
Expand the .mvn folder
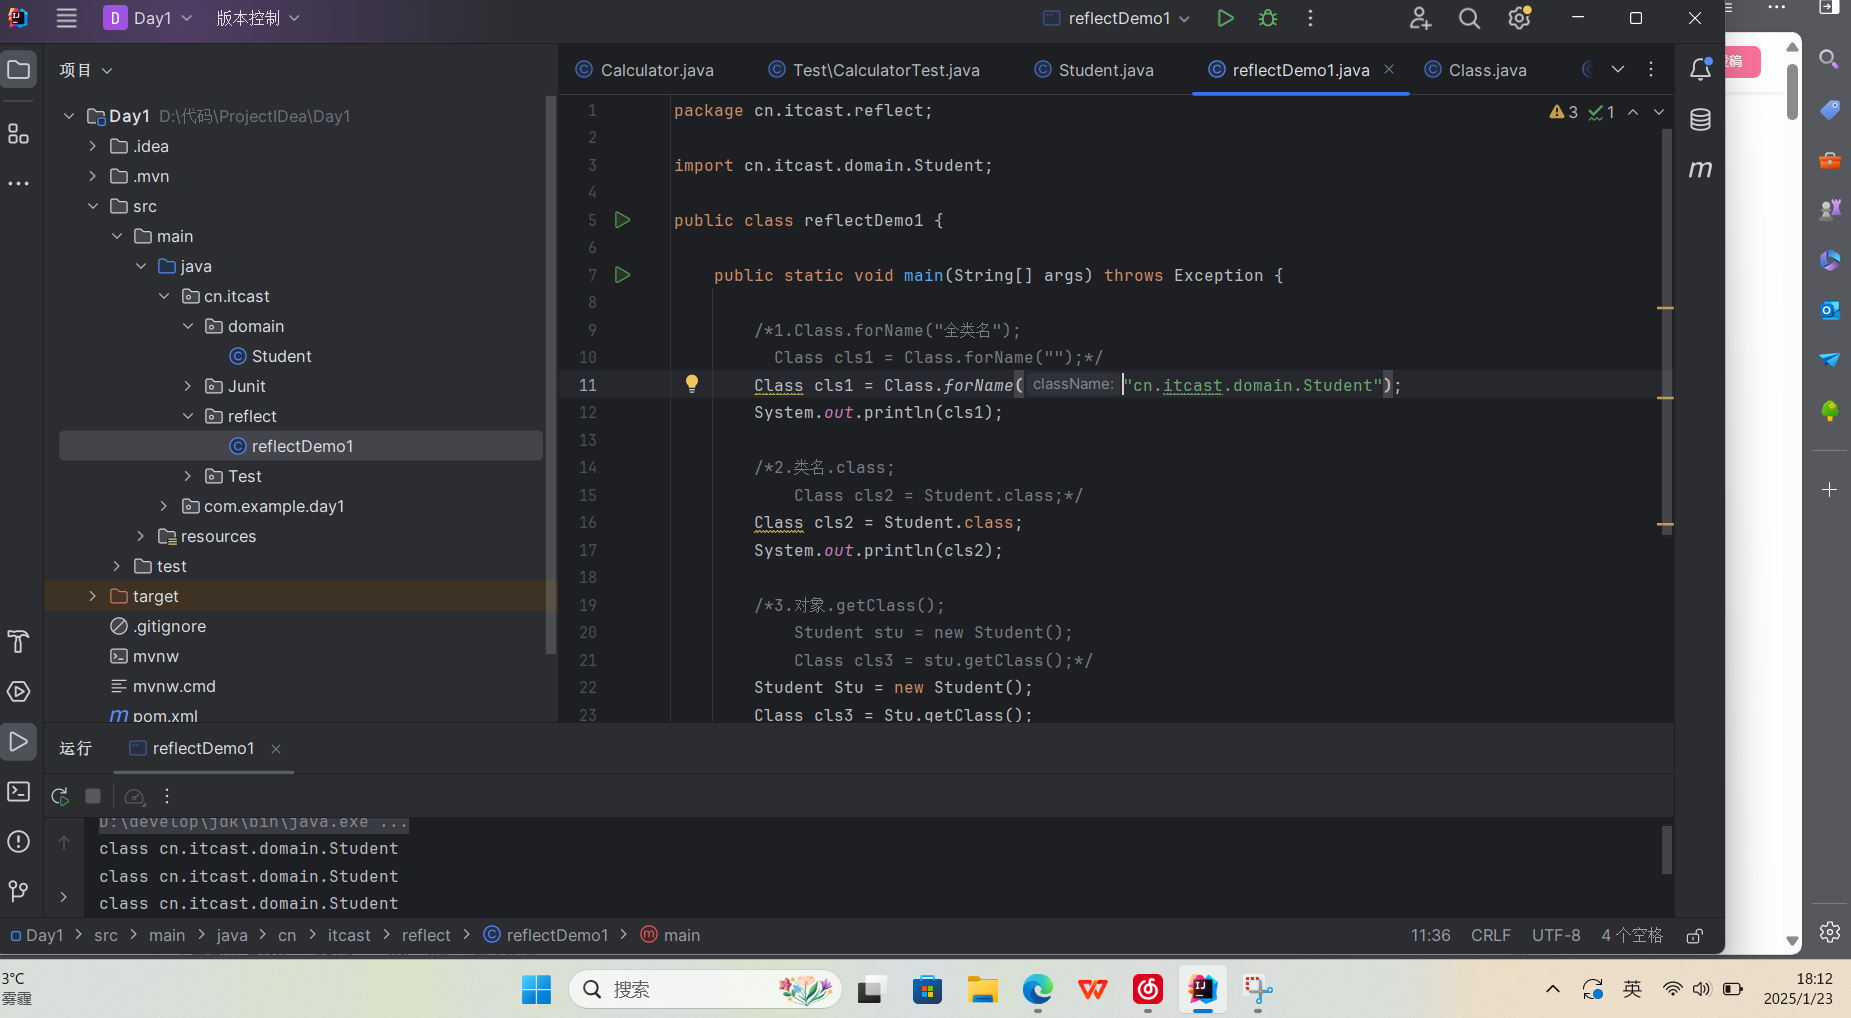93,176
